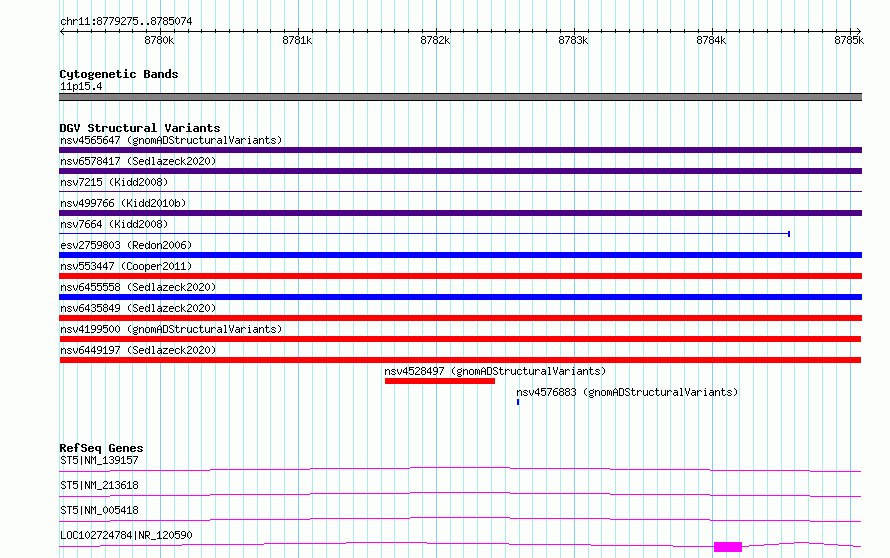
Task: Click the red nsv553447 variant bar
Action: [460, 276]
